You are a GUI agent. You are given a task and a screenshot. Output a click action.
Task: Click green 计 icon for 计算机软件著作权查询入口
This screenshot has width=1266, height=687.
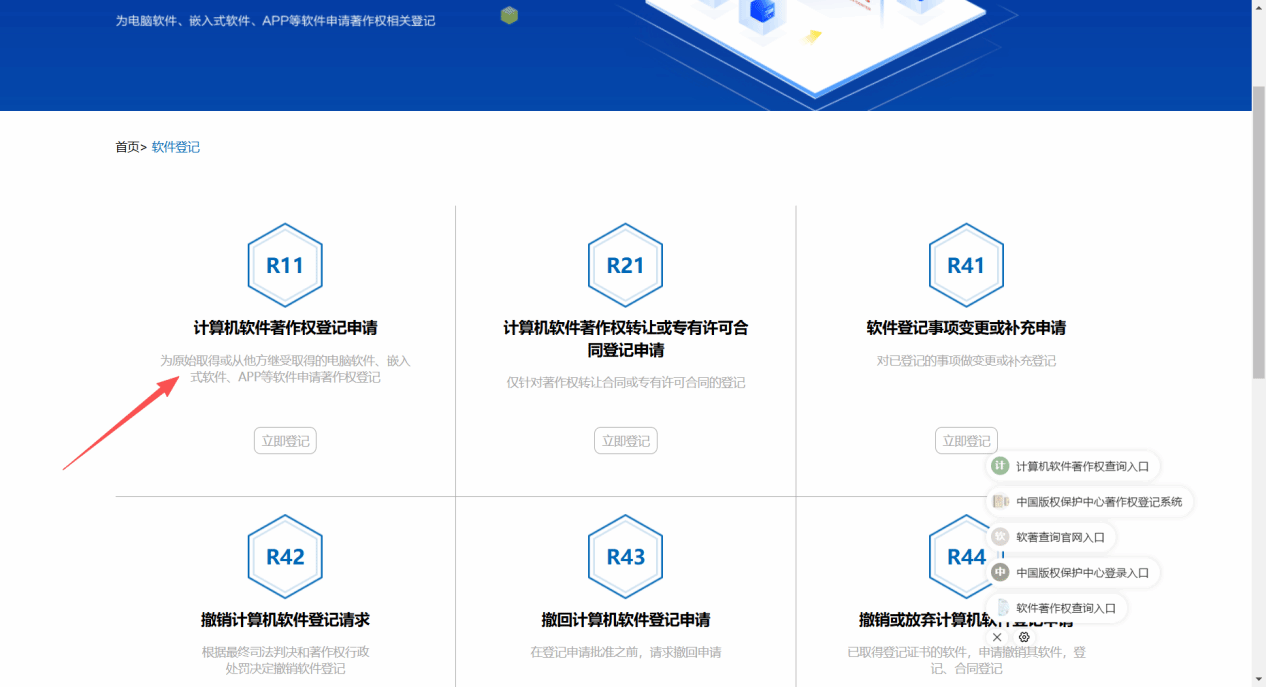point(999,466)
